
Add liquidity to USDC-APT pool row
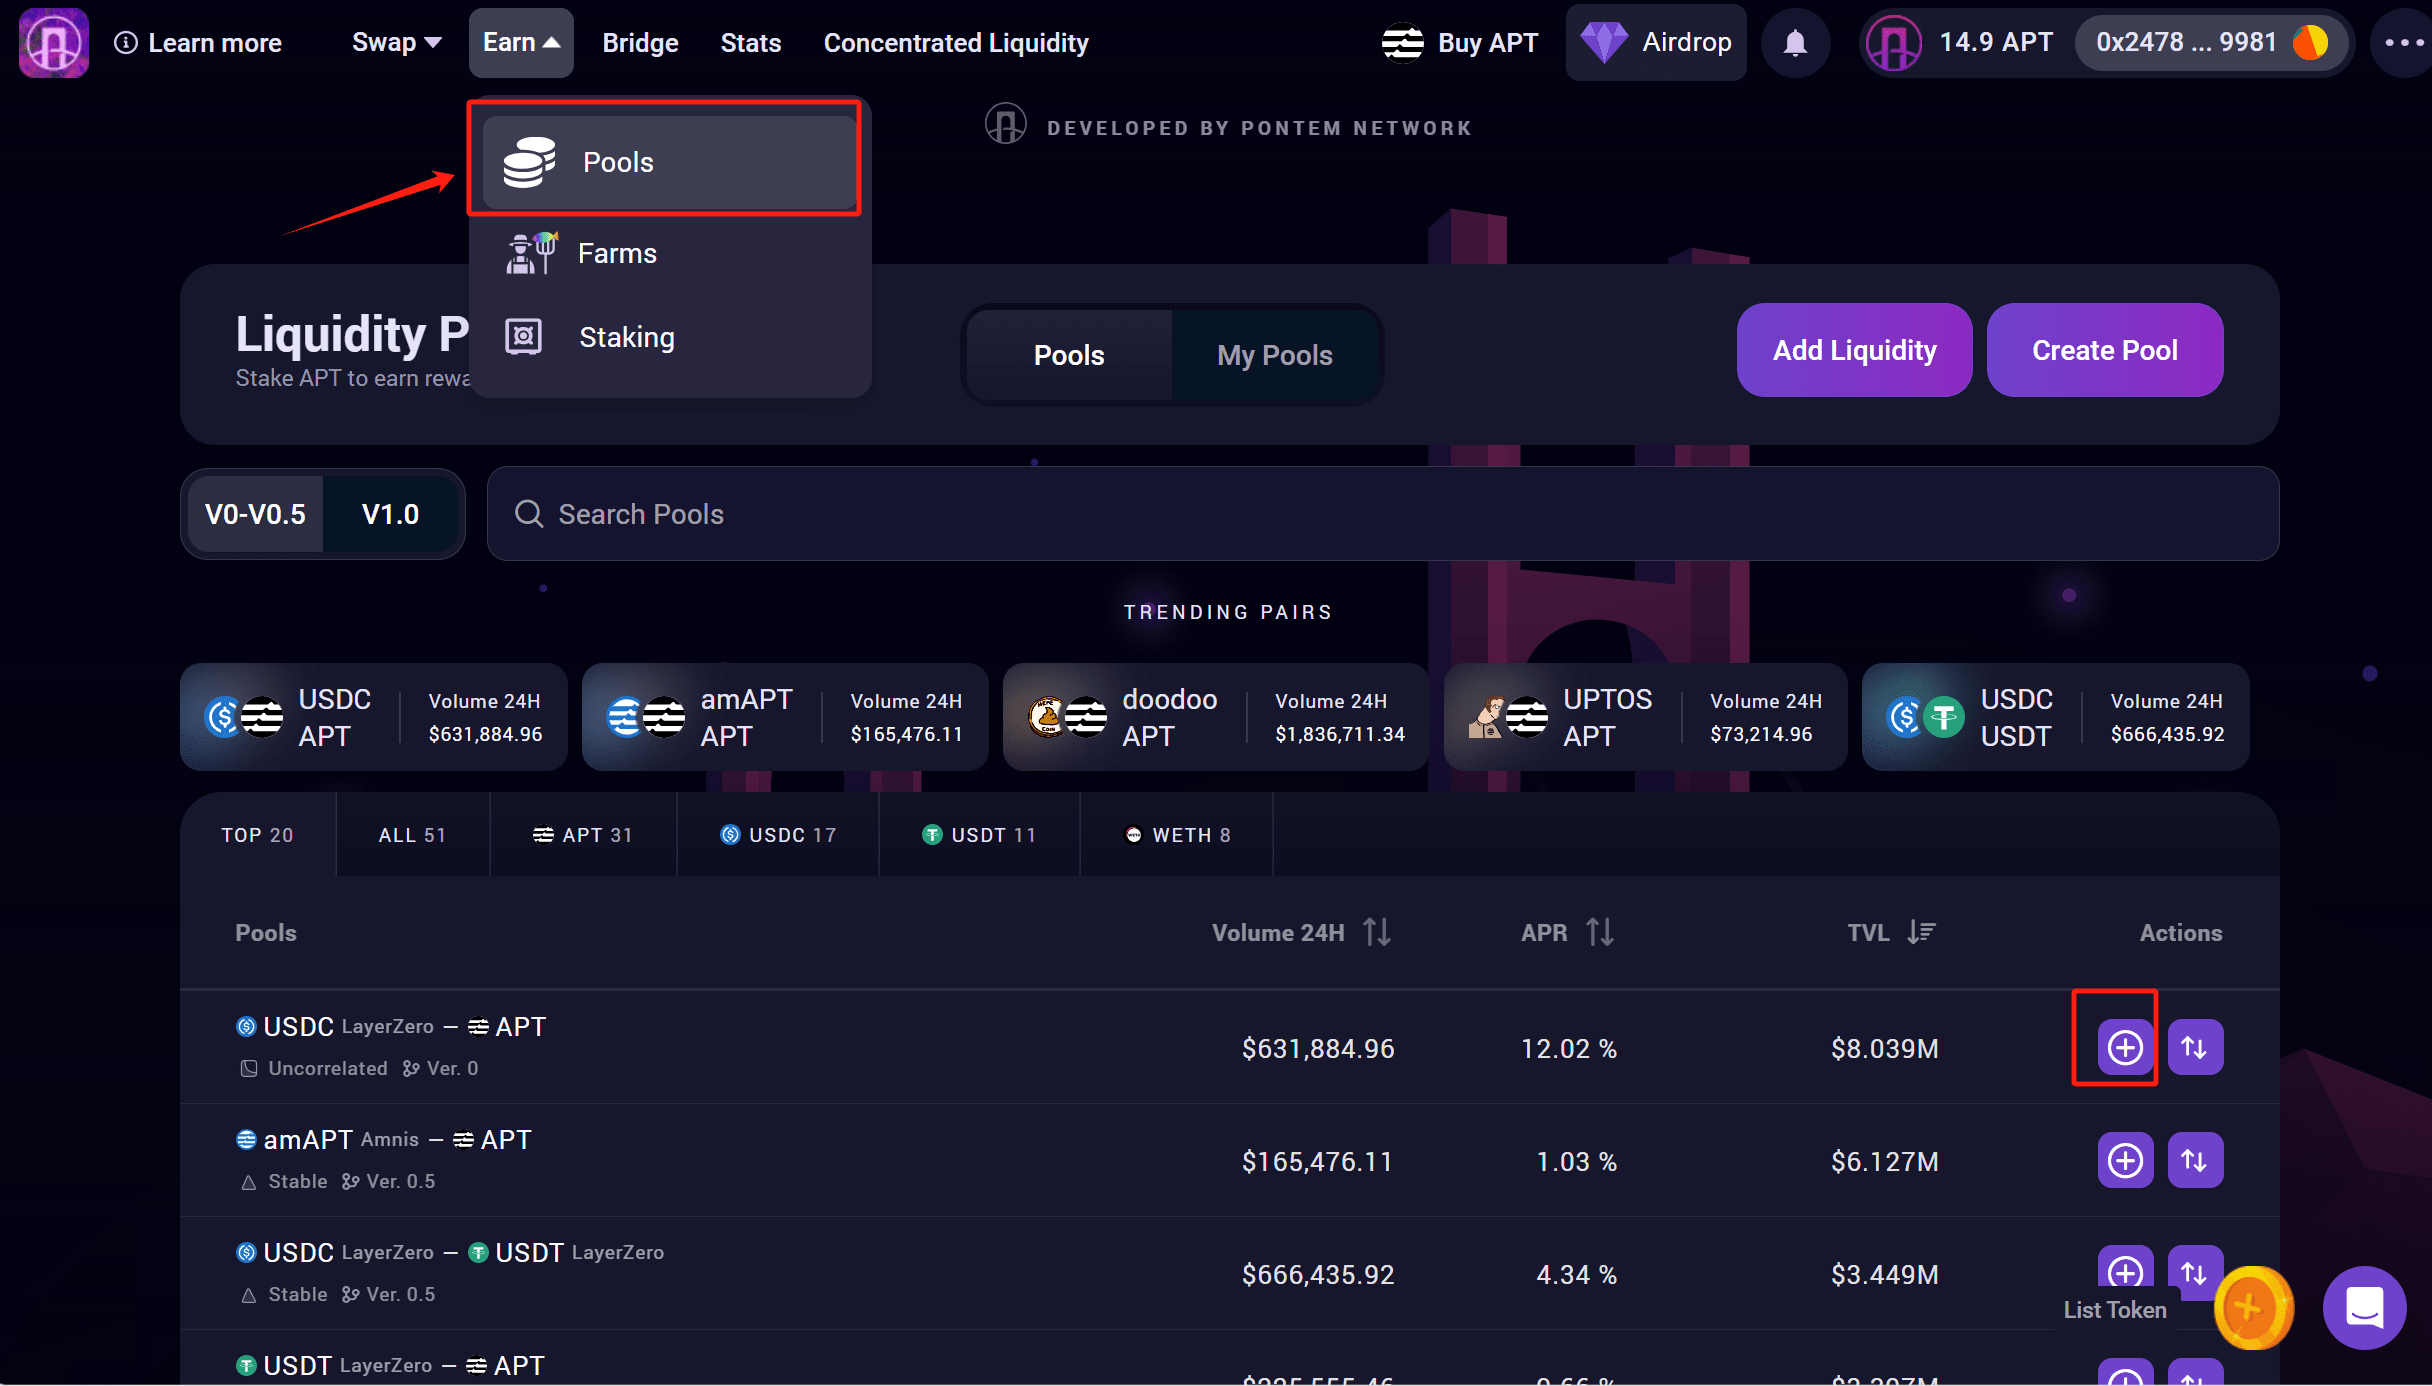pos(2124,1047)
